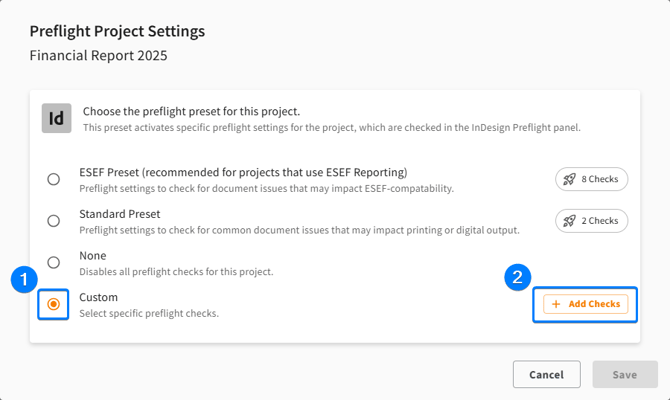Screen dimensions: 670x400
Task: Select the ESEF Preset radio button
Action: click(53, 179)
